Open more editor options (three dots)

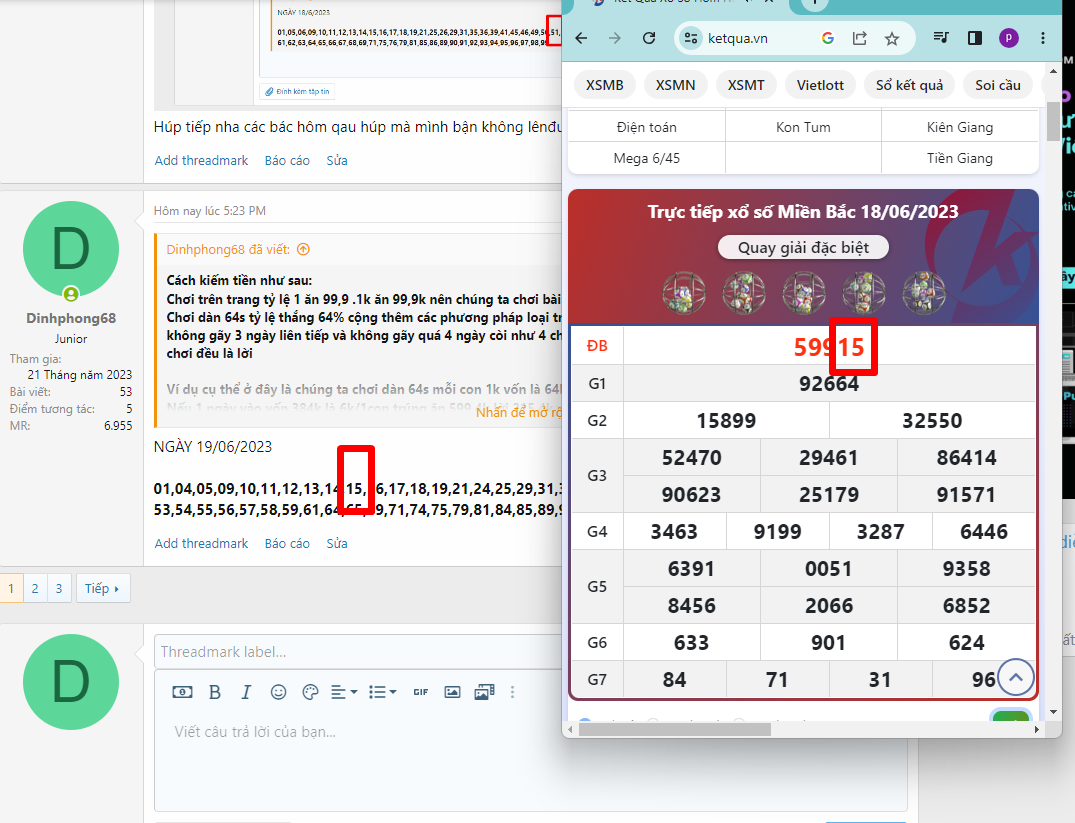pyautogui.click(x=512, y=692)
